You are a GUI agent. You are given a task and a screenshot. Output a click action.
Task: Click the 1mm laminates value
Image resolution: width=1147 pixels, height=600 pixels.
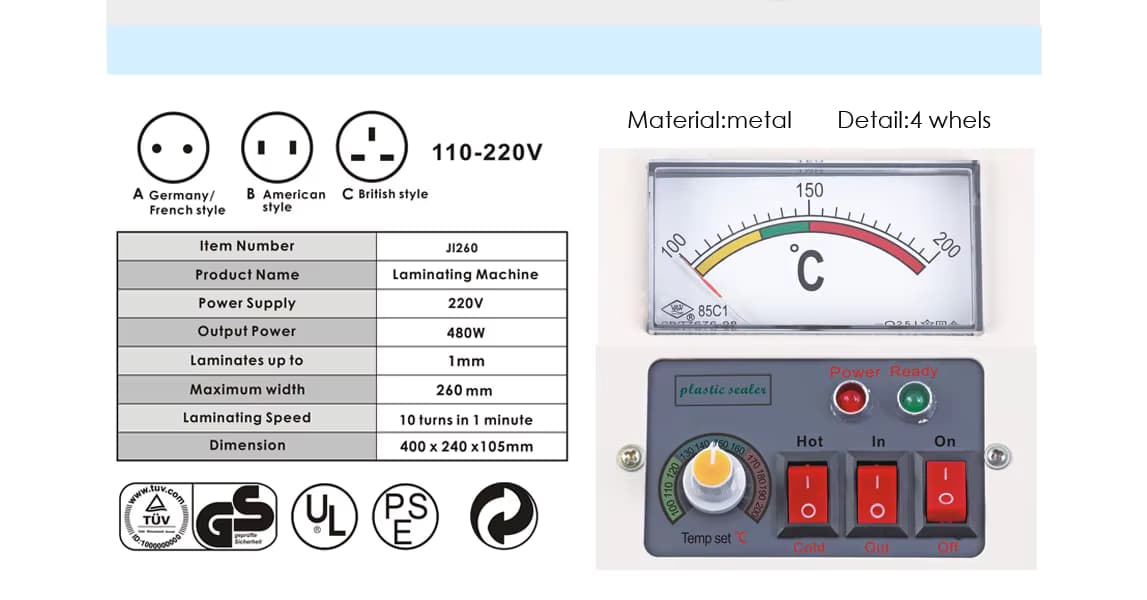coord(466,361)
